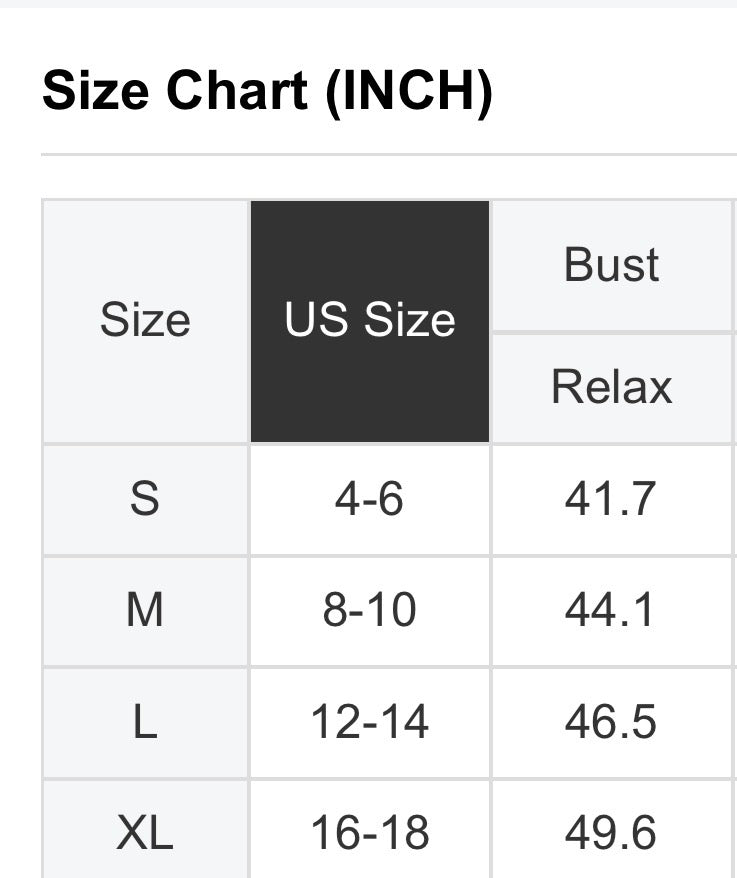Click the 4-6 US size cell
This screenshot has height=878, width=737.
coord(369,498)
